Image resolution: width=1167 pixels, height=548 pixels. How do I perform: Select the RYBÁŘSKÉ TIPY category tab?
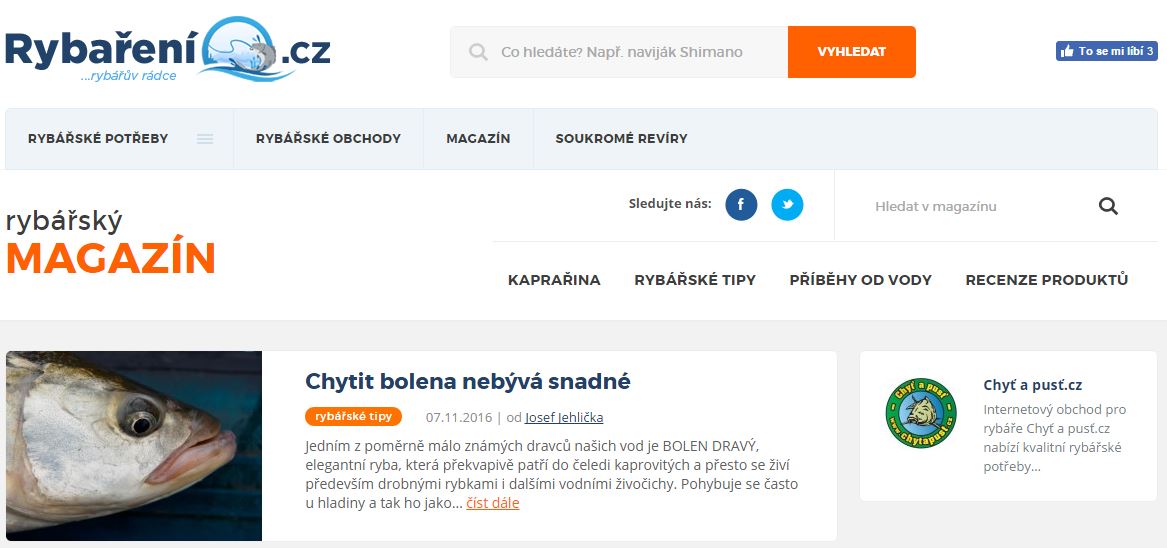695,280
